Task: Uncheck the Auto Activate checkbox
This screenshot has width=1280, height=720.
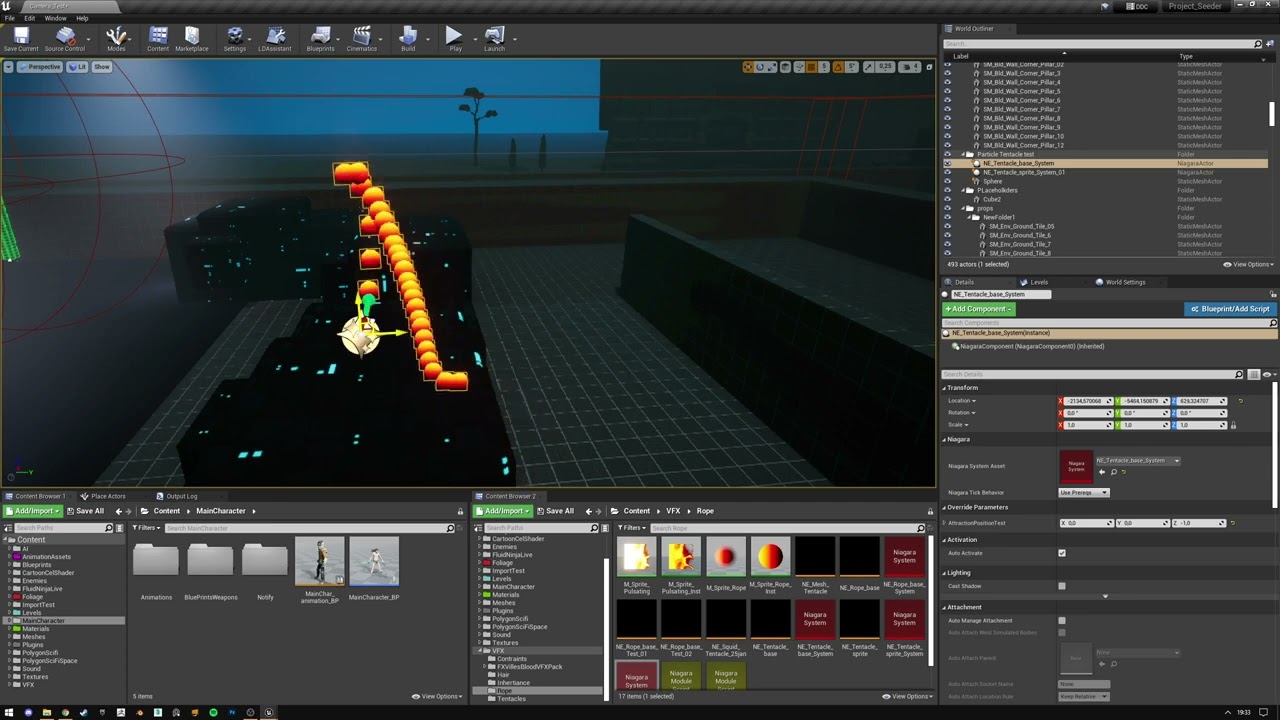Action: (1062, 553)
